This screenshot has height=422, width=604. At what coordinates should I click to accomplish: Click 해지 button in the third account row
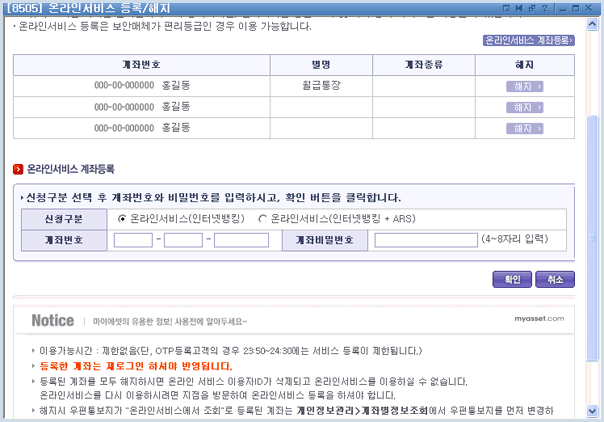tap(524, 128)
